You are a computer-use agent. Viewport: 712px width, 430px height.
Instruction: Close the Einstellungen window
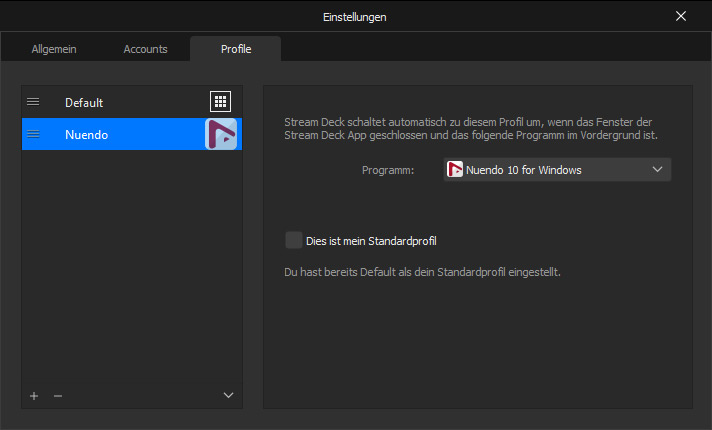(x=681, y=16)
